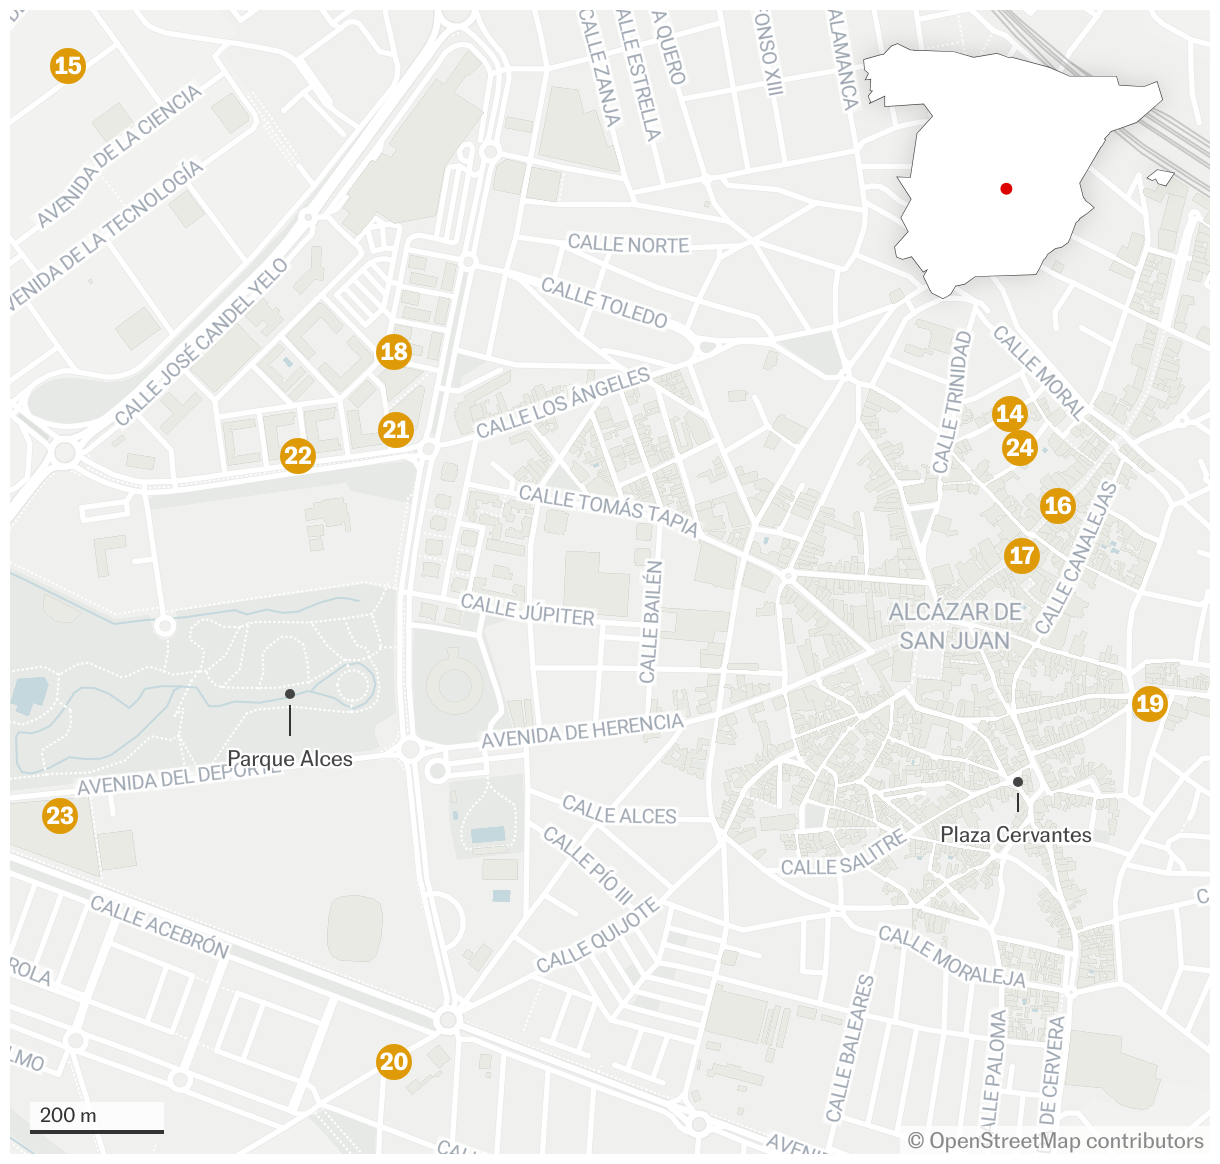This screenshot has width=1220, height=1164.
Task: Click marker 21 near Calle Los Ángeles
Action: coord(396,430)
